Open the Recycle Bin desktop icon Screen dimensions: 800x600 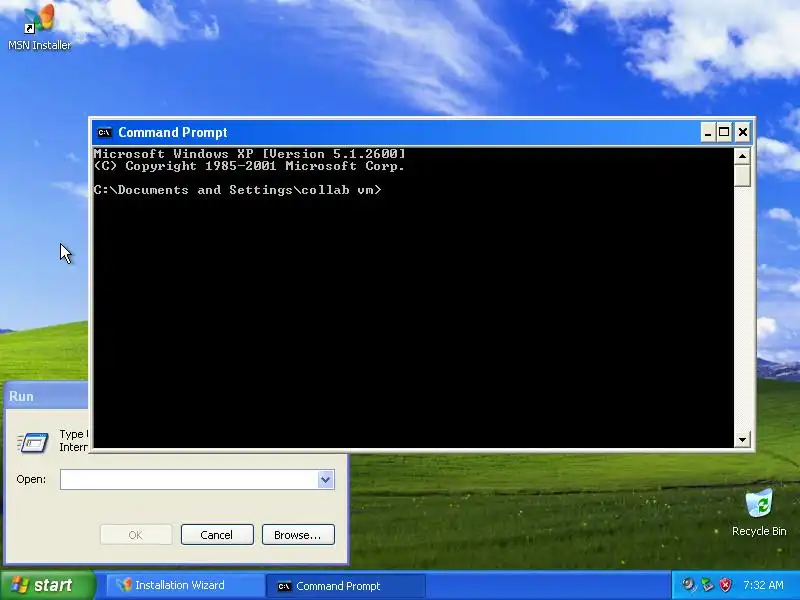click(x=759, y=512)
